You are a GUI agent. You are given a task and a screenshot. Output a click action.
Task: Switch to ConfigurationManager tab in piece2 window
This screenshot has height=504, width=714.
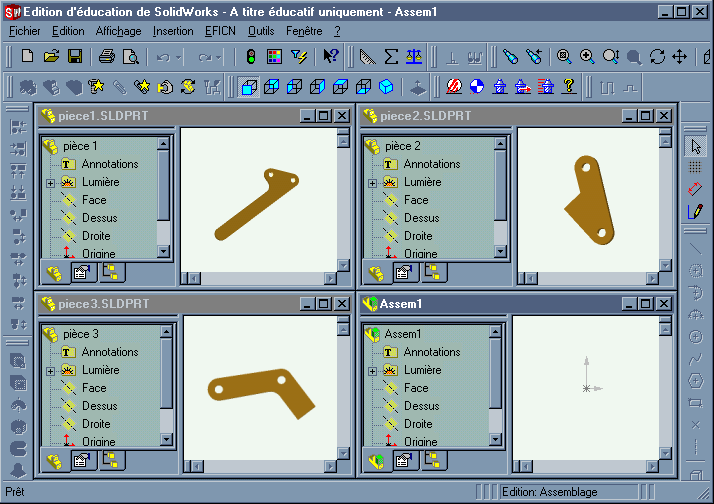pos(432,273)
